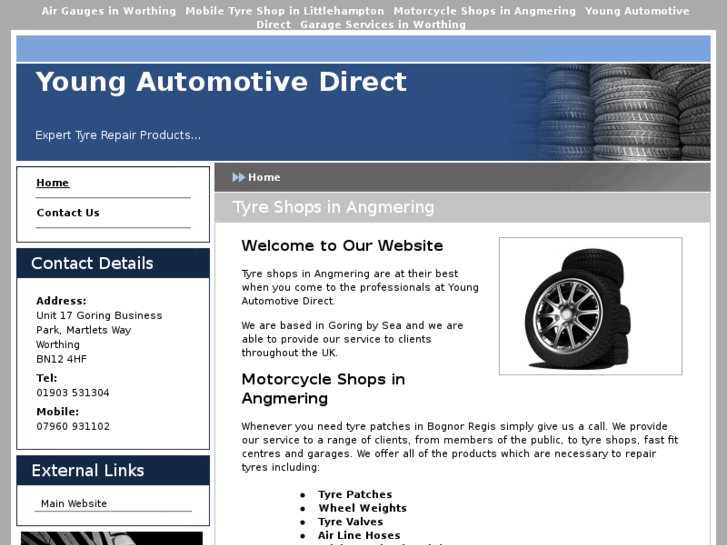This screenshot has height=545, width=727.
Task: Click the Air Line Hoses list item
Action: (x=359, y=535)
